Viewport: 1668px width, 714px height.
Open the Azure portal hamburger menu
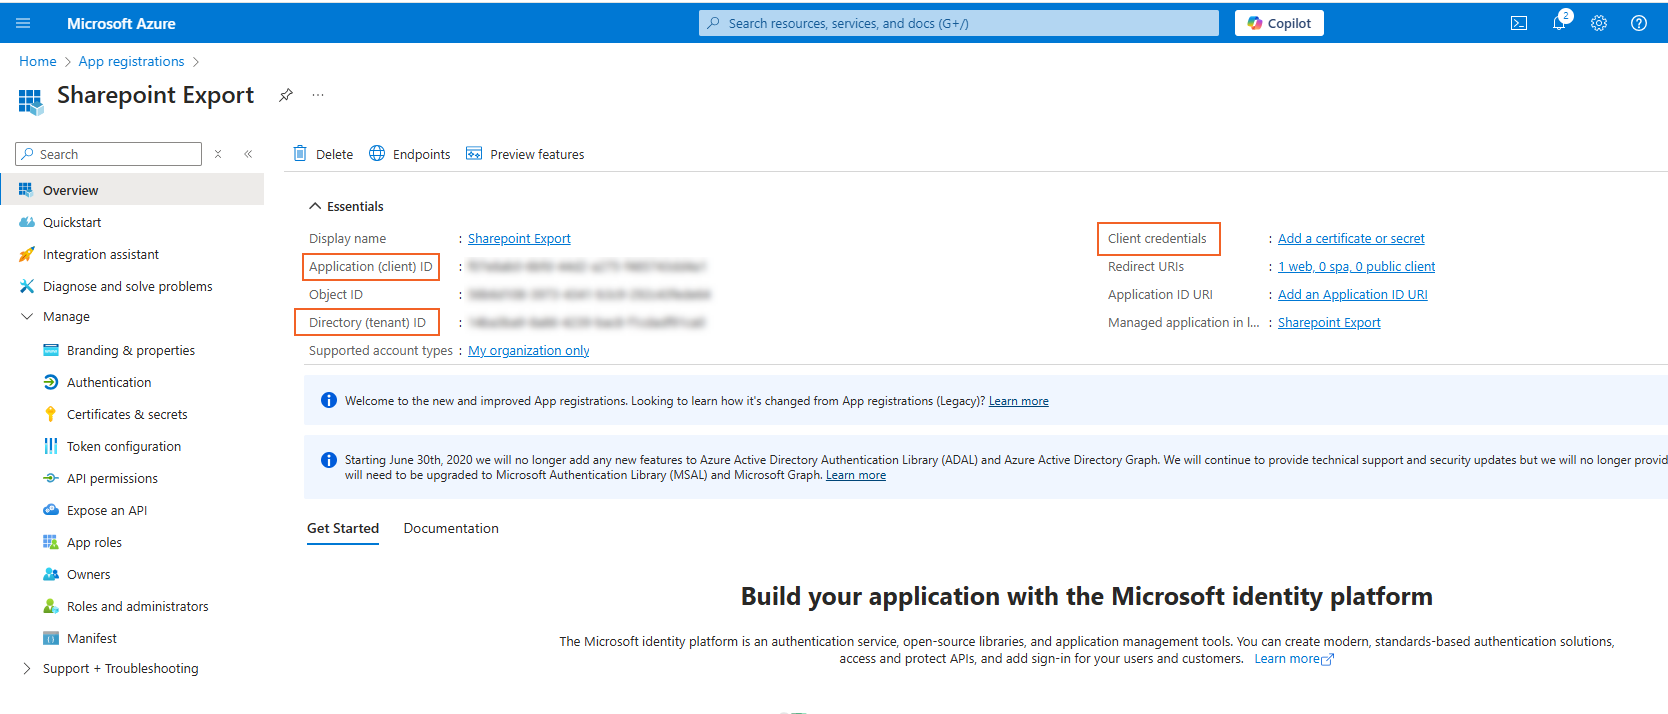pos(23,23)
